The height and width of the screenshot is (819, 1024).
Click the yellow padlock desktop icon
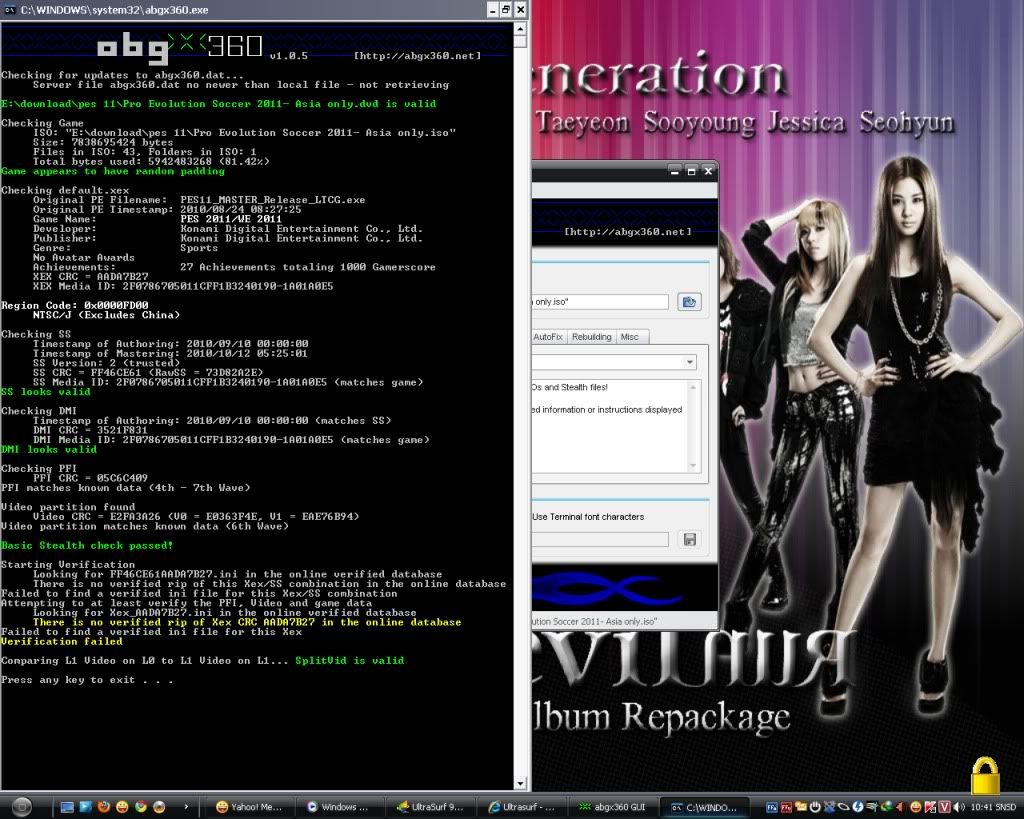(985, 775)
